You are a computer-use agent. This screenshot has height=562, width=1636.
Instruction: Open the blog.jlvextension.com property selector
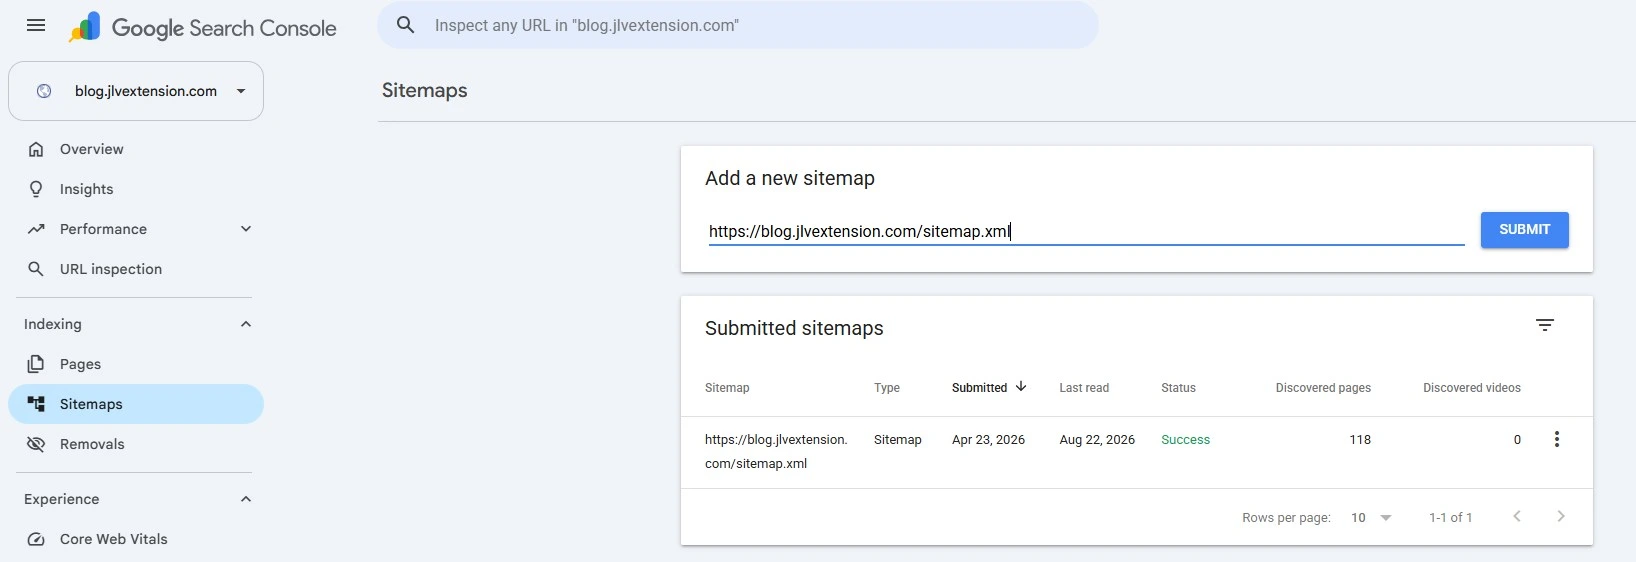(x=136, y=91)
